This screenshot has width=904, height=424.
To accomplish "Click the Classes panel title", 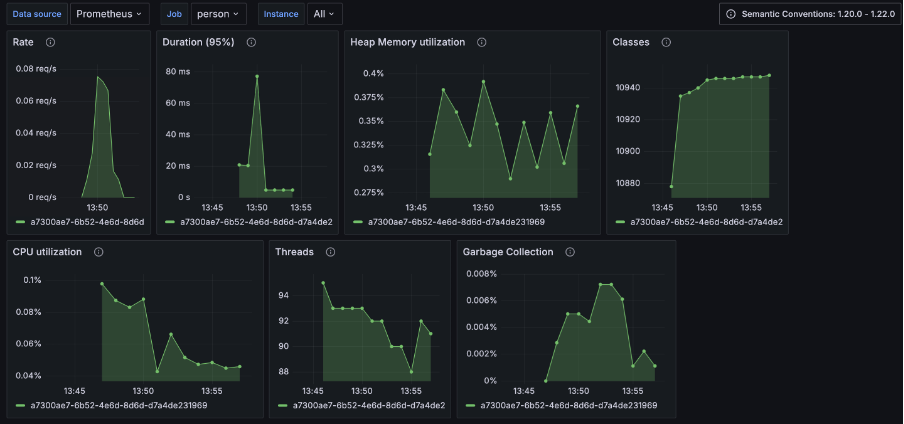I will coord(631,42).
